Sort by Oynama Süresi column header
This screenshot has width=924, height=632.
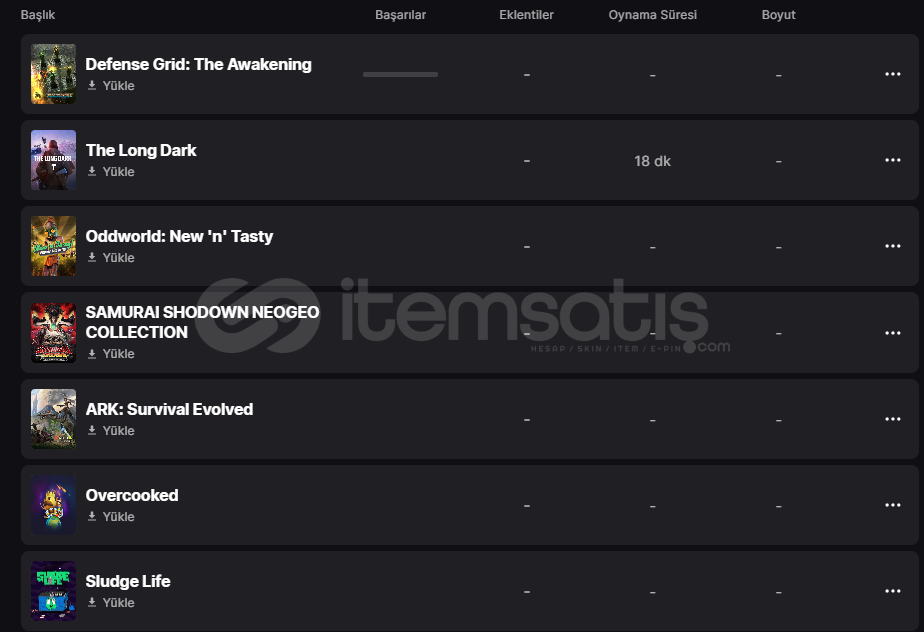coord(652,15)
